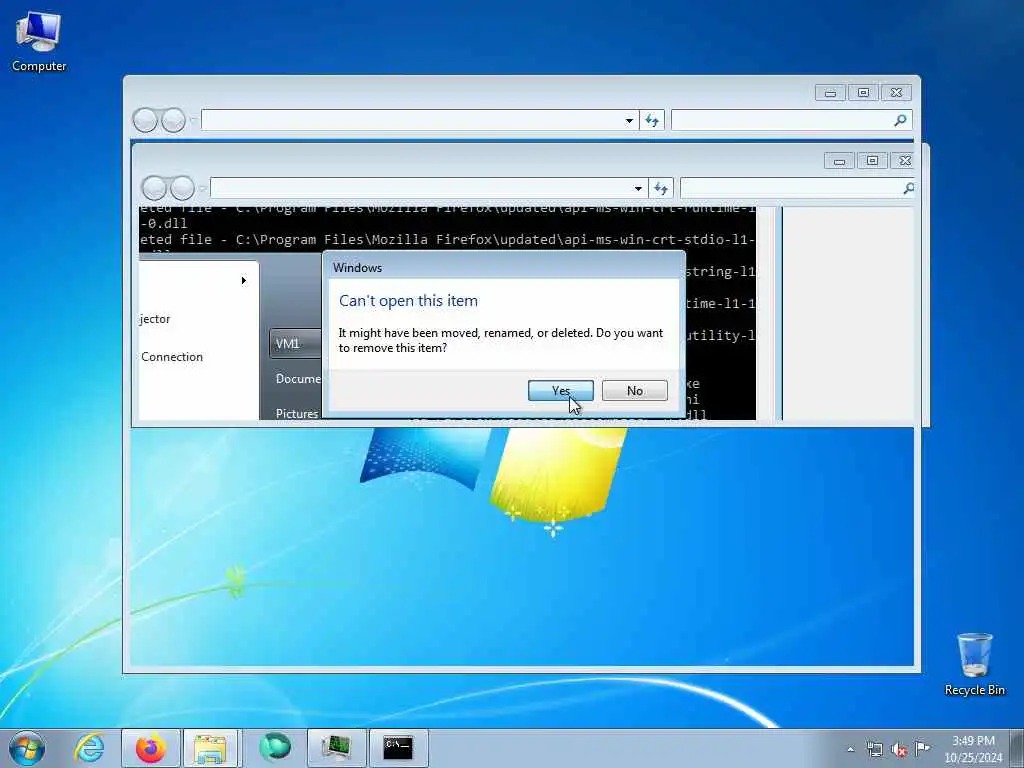Open address dropdown in the rear window

629,120
